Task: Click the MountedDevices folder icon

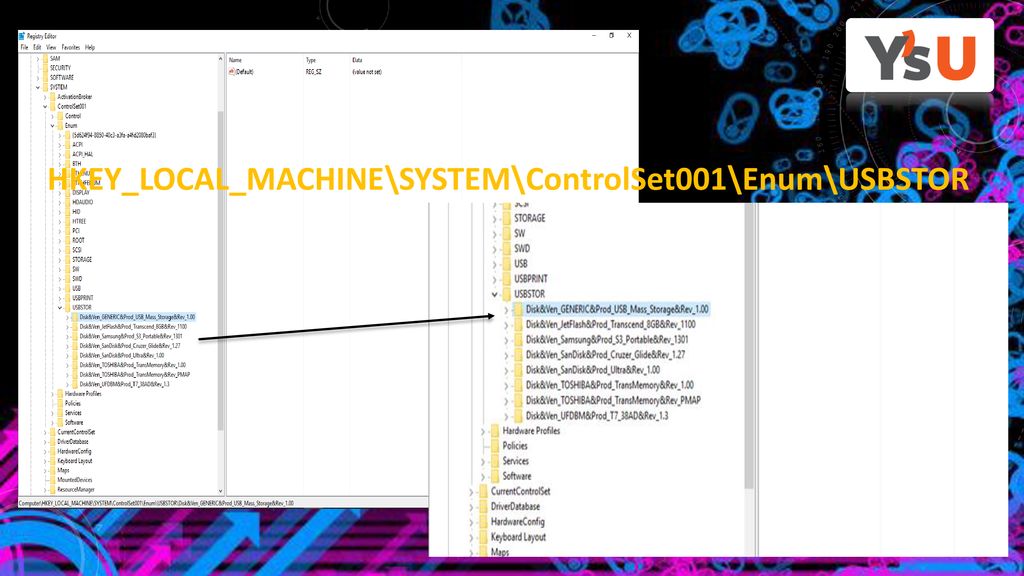Action: click(x=52, y=480)
